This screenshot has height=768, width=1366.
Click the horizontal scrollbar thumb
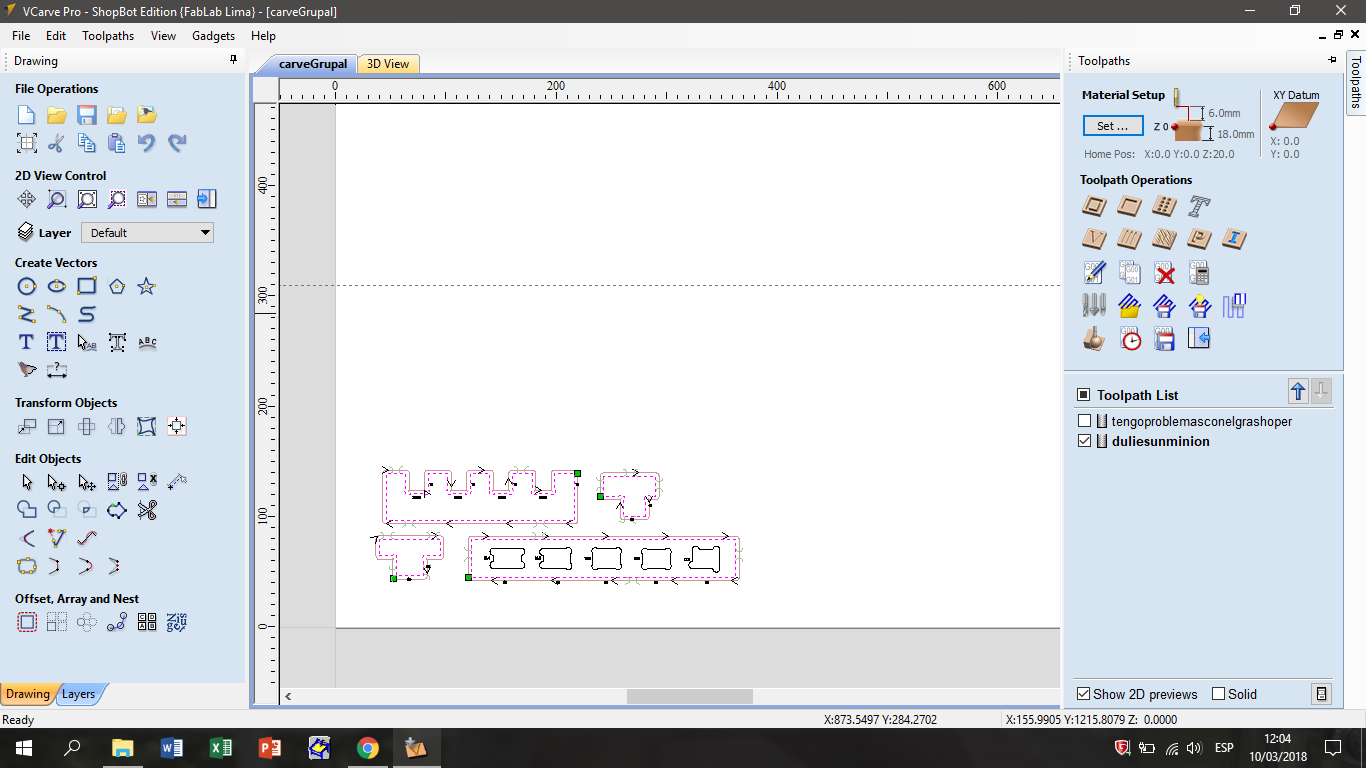click(690, 696)
